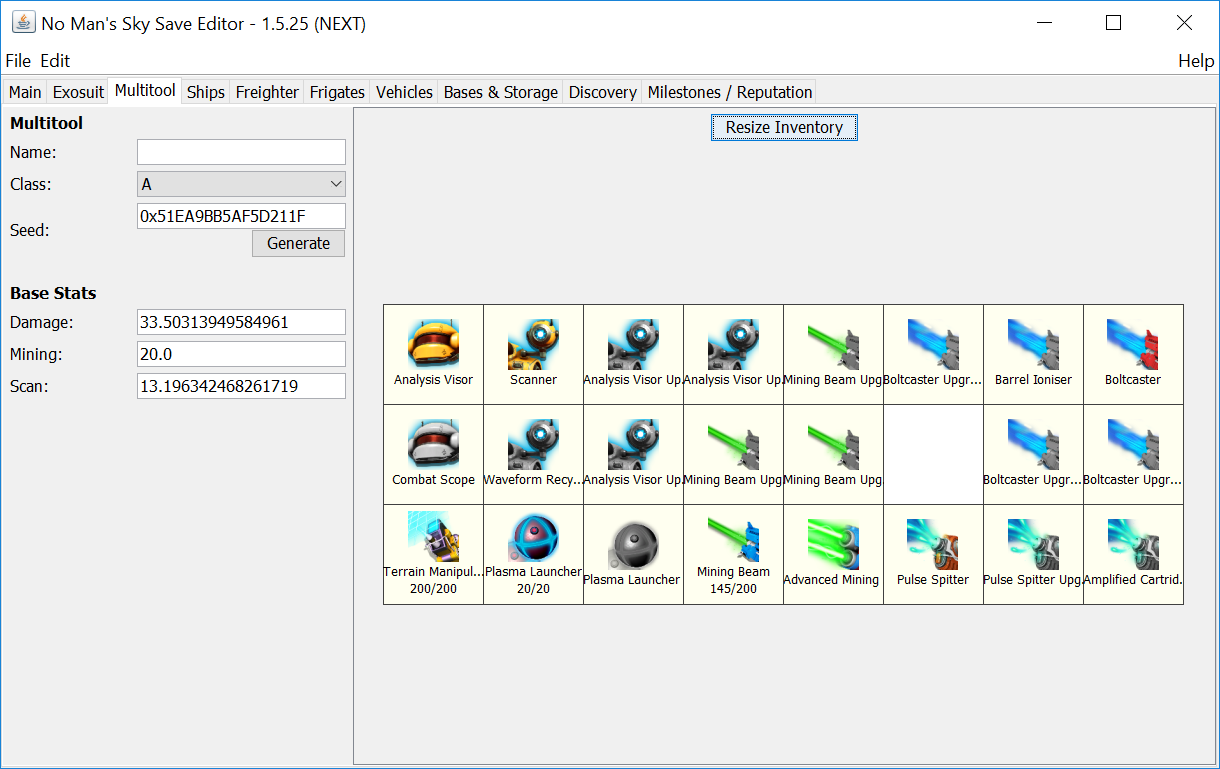Image resolution: width=1220 pixels, height=769 pixels.
Task: Open the Freighter tab
Action: (267, 92)
